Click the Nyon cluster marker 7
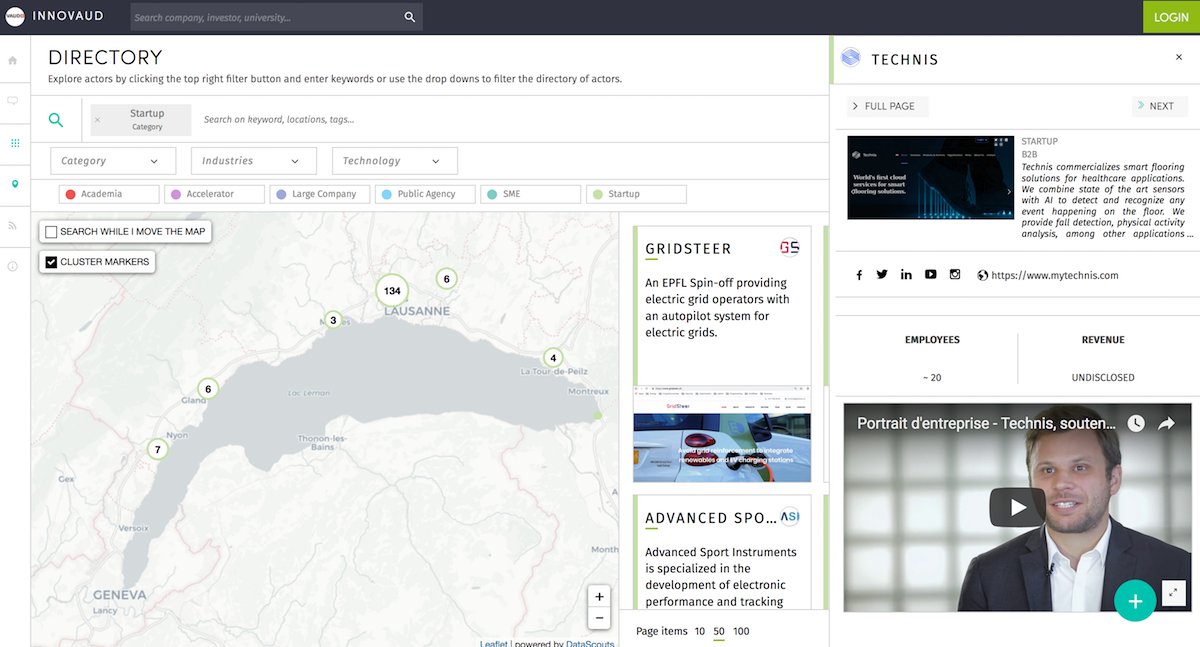 point(156,449)
